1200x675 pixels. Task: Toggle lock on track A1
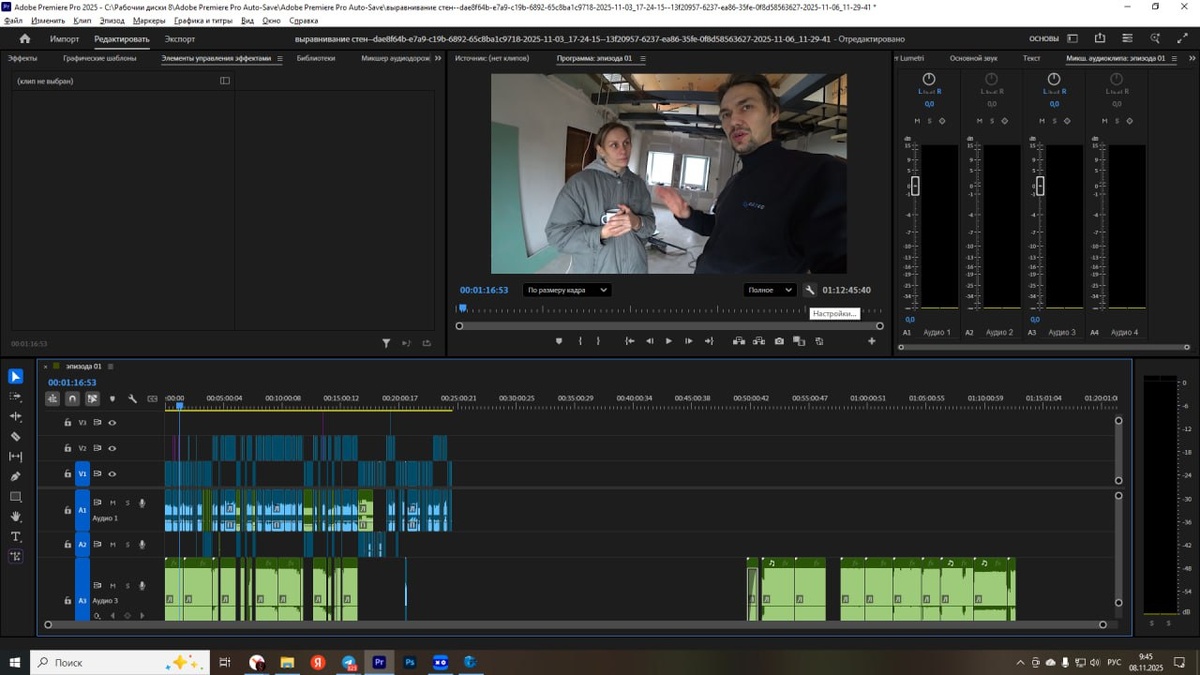tap(68, 510)
